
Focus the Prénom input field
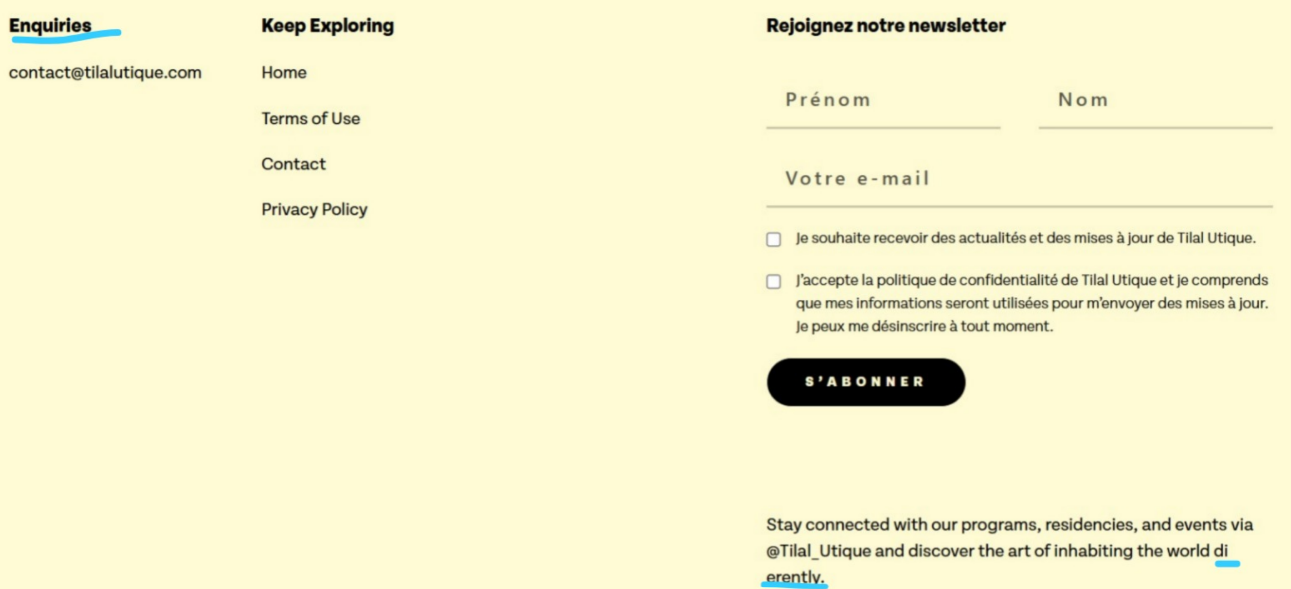(883, 101)
